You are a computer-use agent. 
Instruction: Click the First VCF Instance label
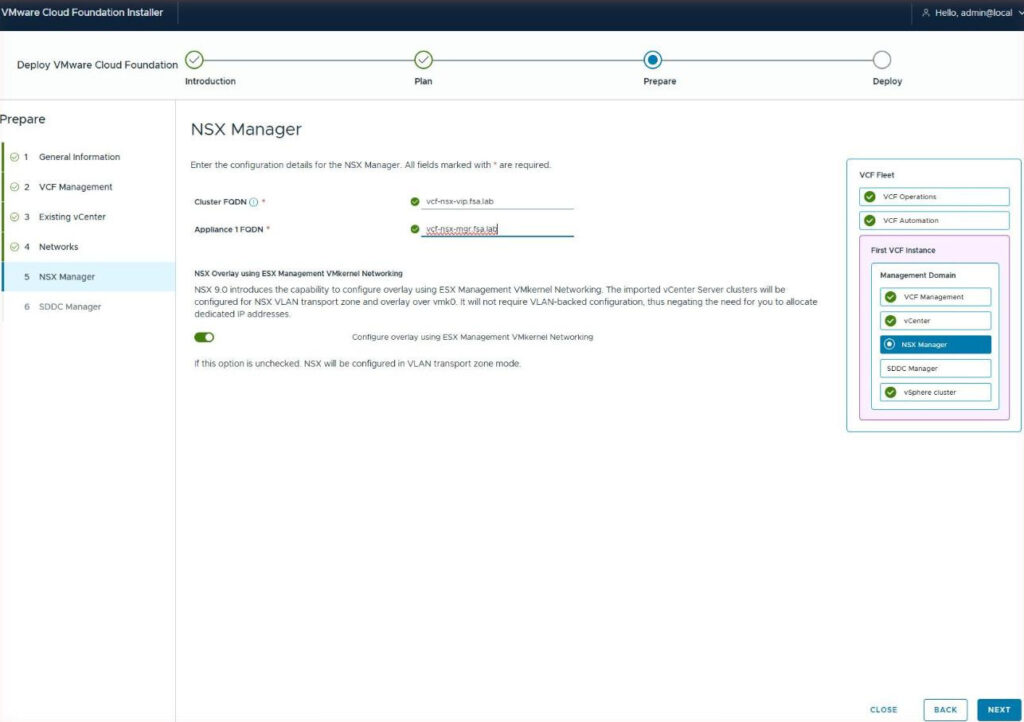903,251
